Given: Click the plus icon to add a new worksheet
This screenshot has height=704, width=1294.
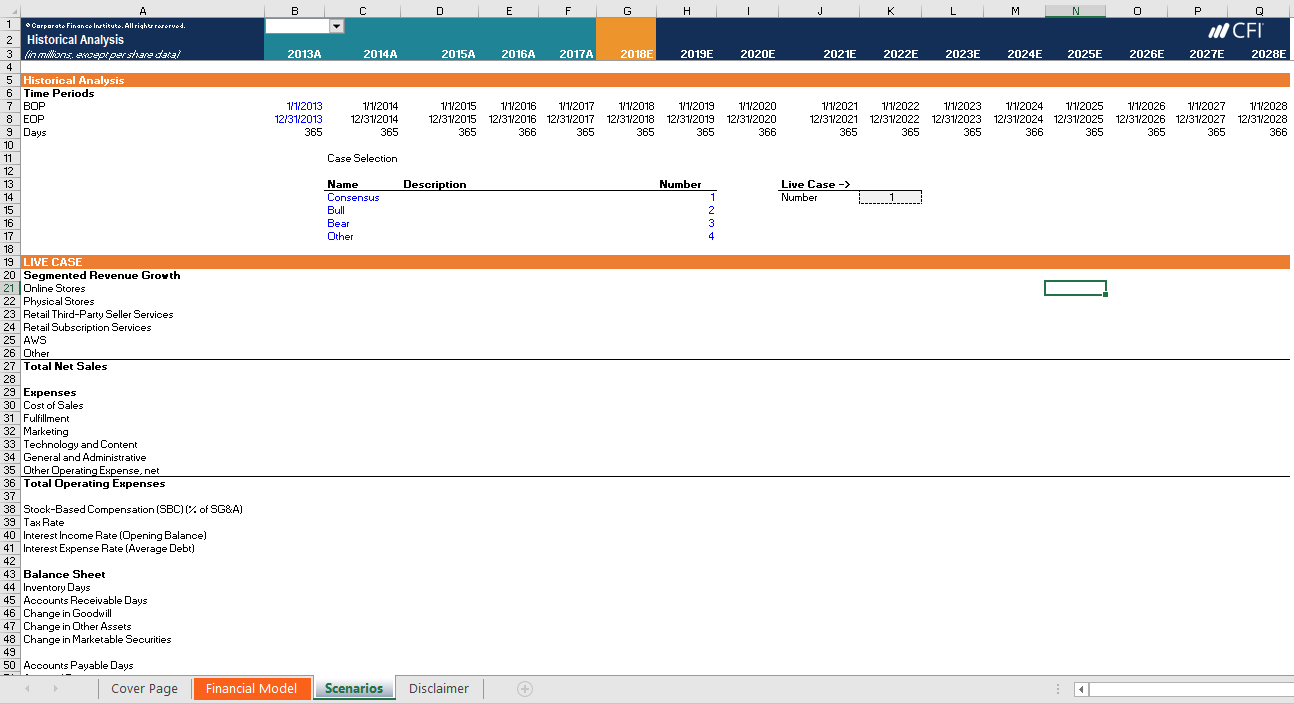Looking at the screenshot, I should pos(524,688).
